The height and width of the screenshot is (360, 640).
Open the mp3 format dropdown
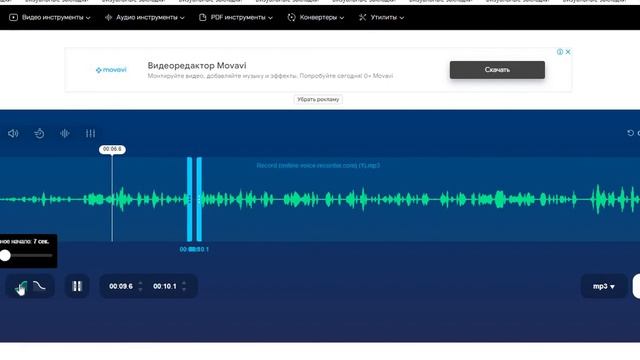click(x=604, y=287)
